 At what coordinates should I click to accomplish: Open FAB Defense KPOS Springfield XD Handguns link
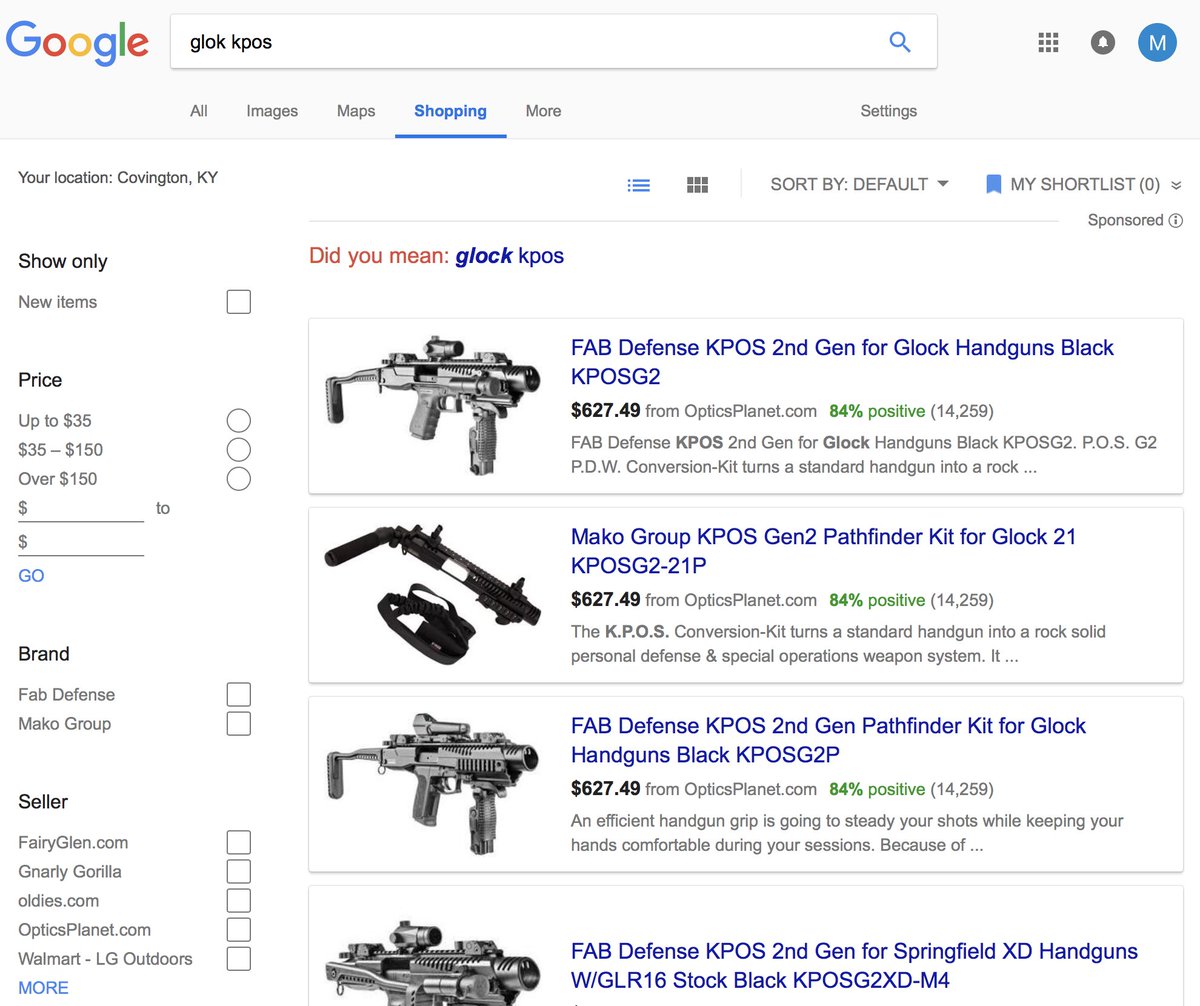pos(854,965)
